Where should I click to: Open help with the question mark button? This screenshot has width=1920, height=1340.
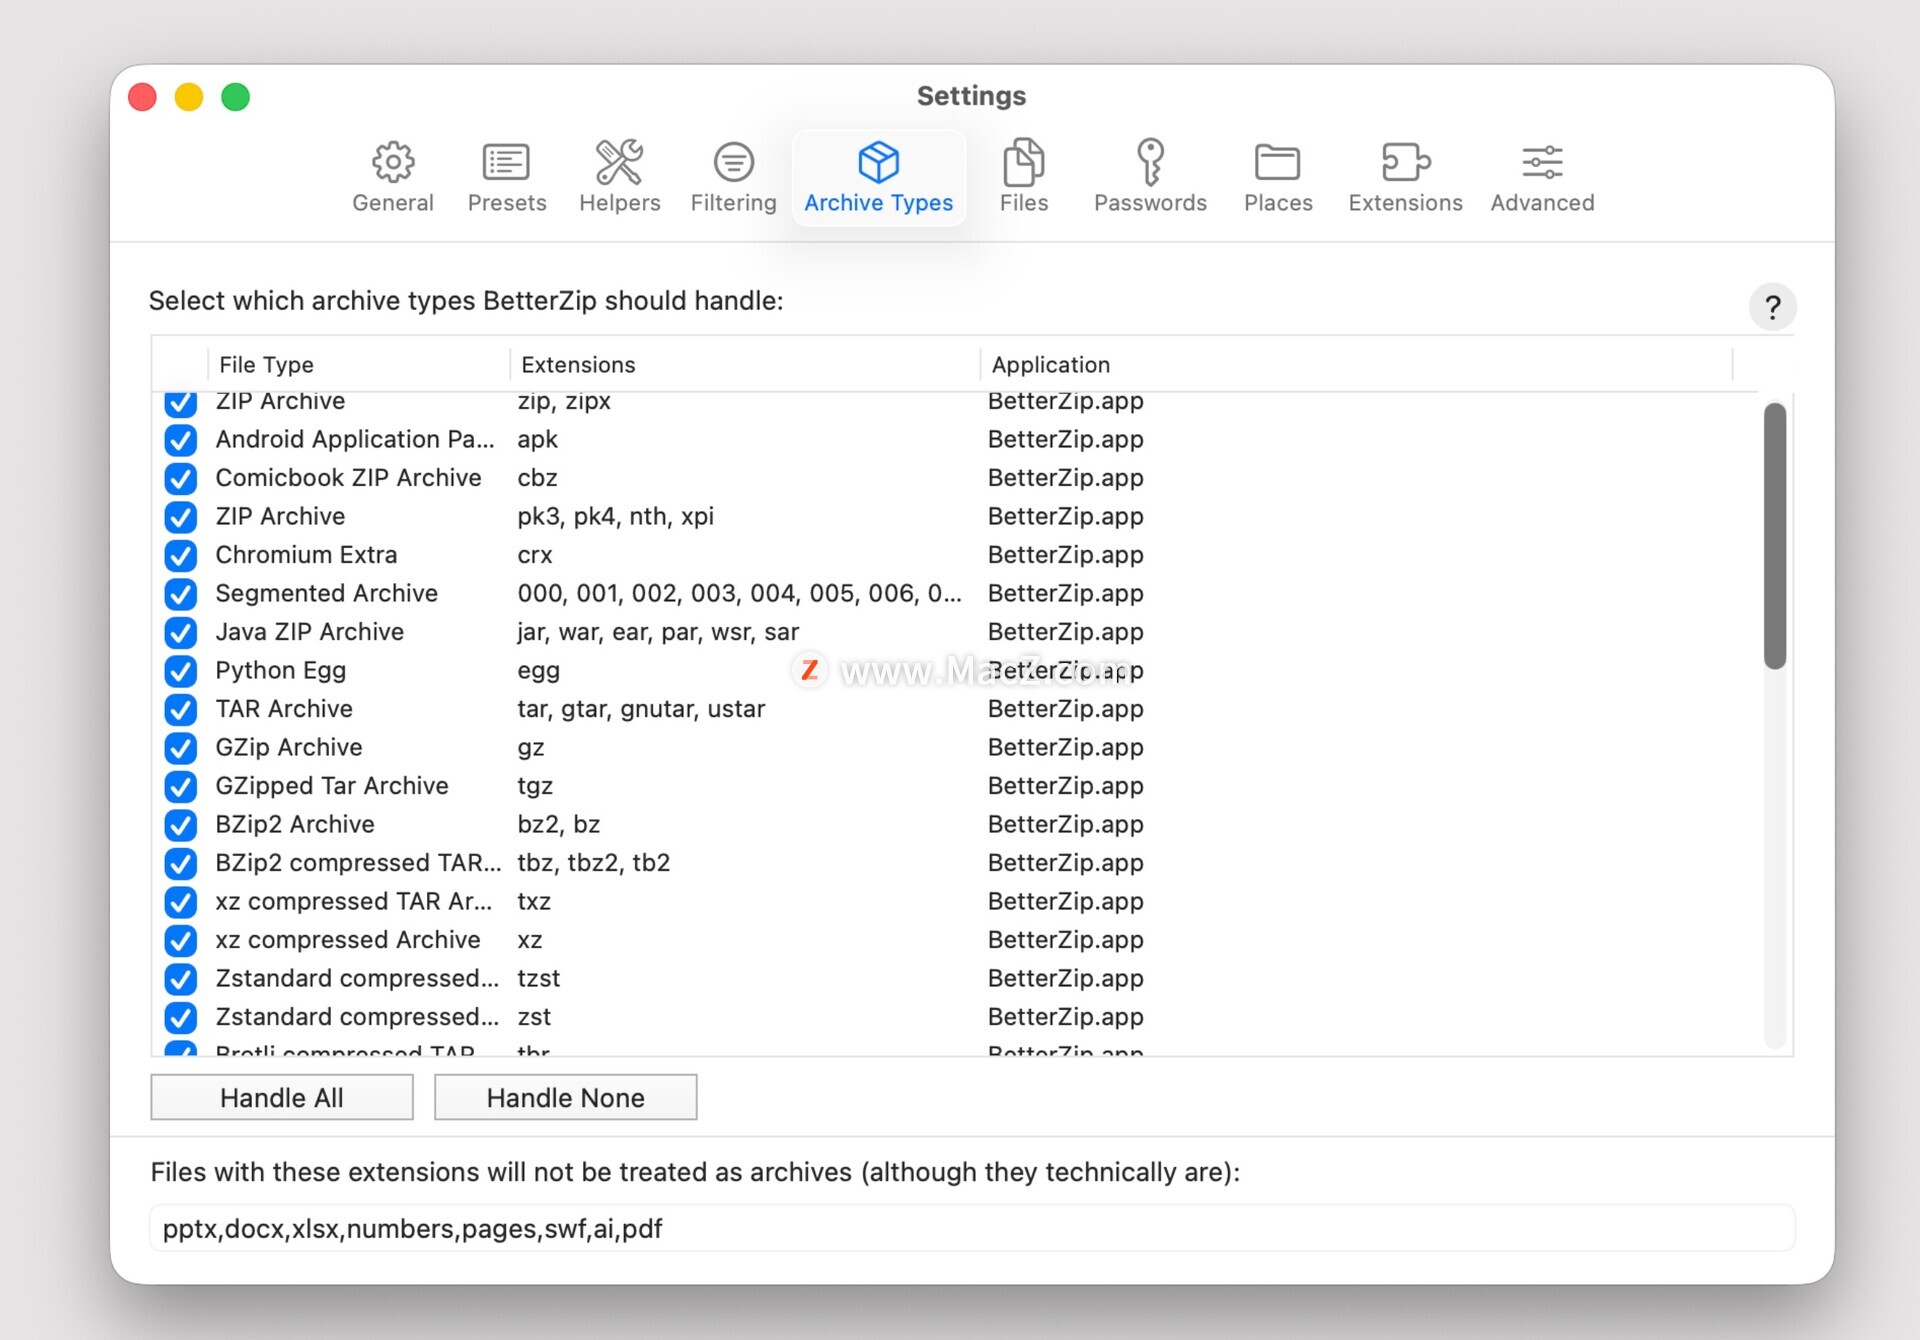coord(1772,307)
